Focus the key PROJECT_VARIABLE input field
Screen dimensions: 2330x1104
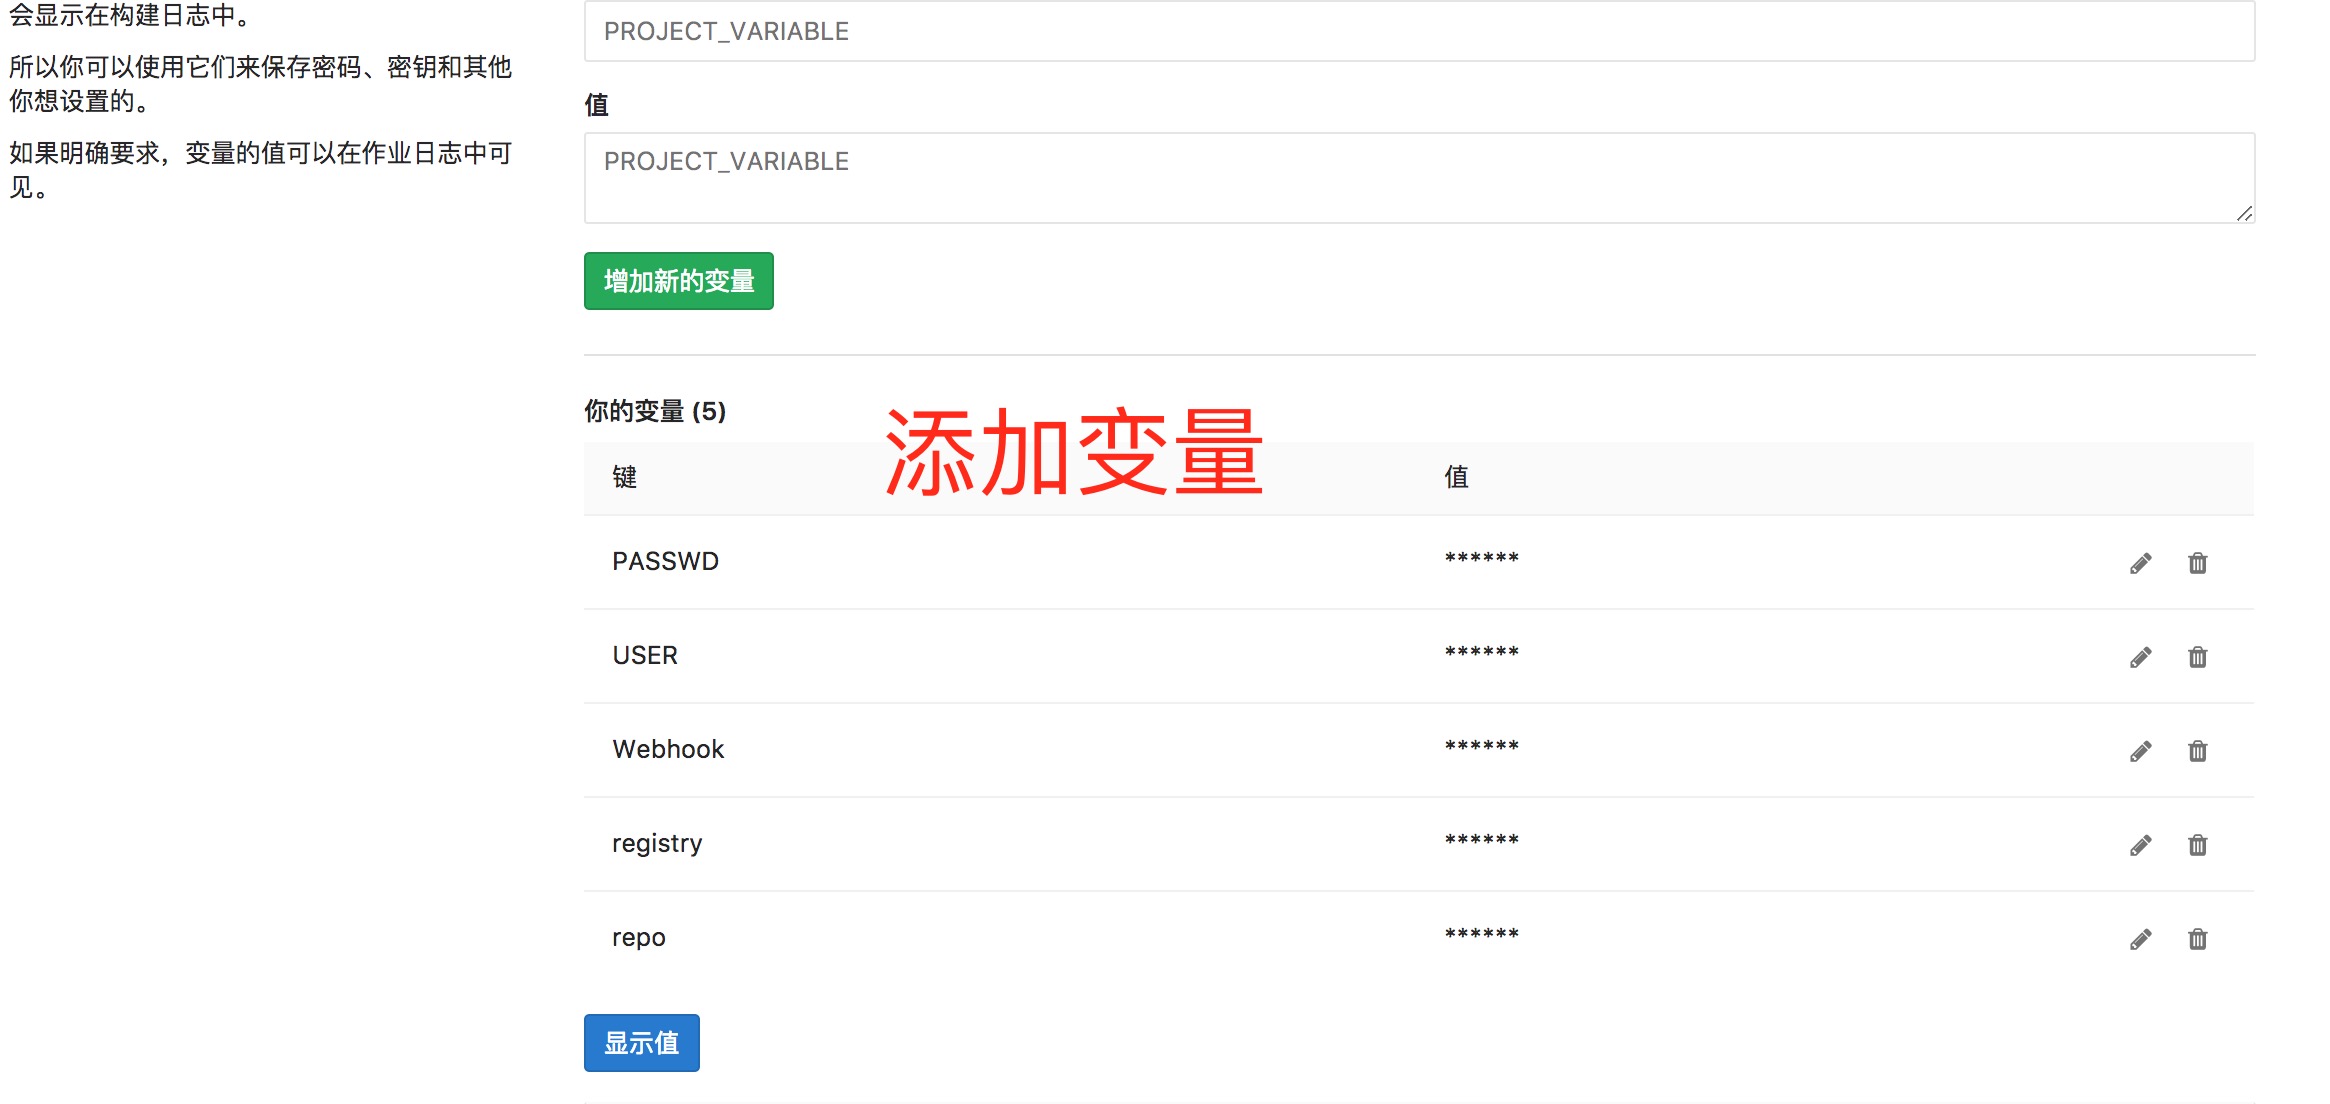(1418, 32)
